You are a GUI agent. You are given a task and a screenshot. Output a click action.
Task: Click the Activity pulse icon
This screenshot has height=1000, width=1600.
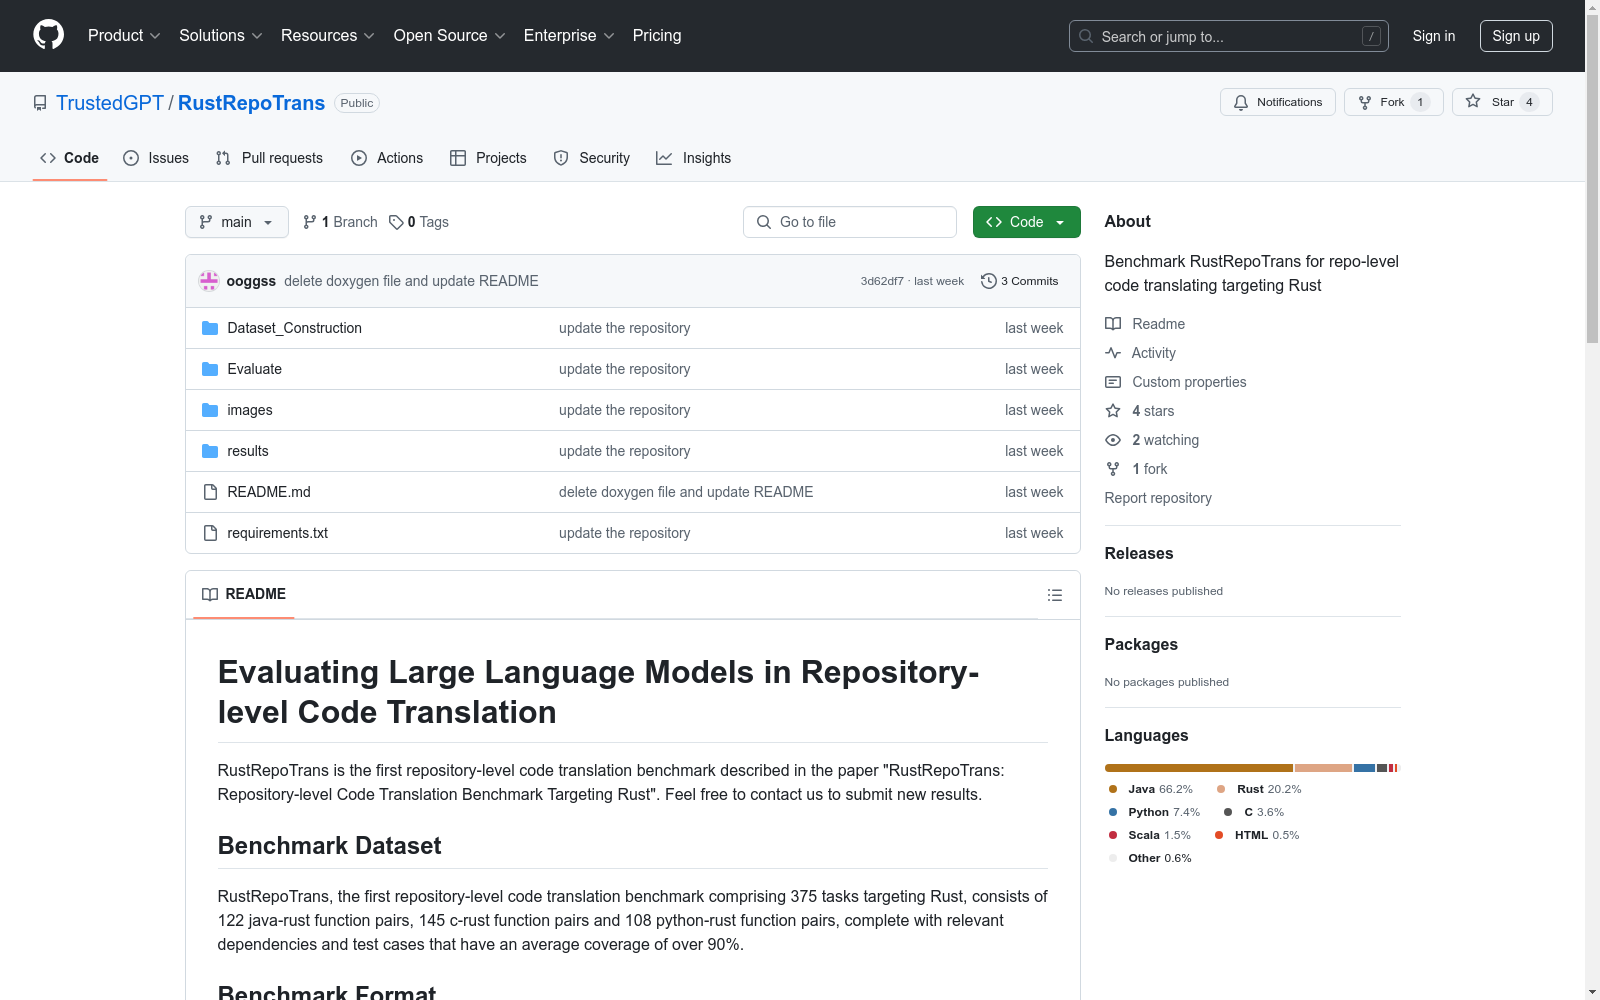pyautogui.click(x=1113, y=353)
